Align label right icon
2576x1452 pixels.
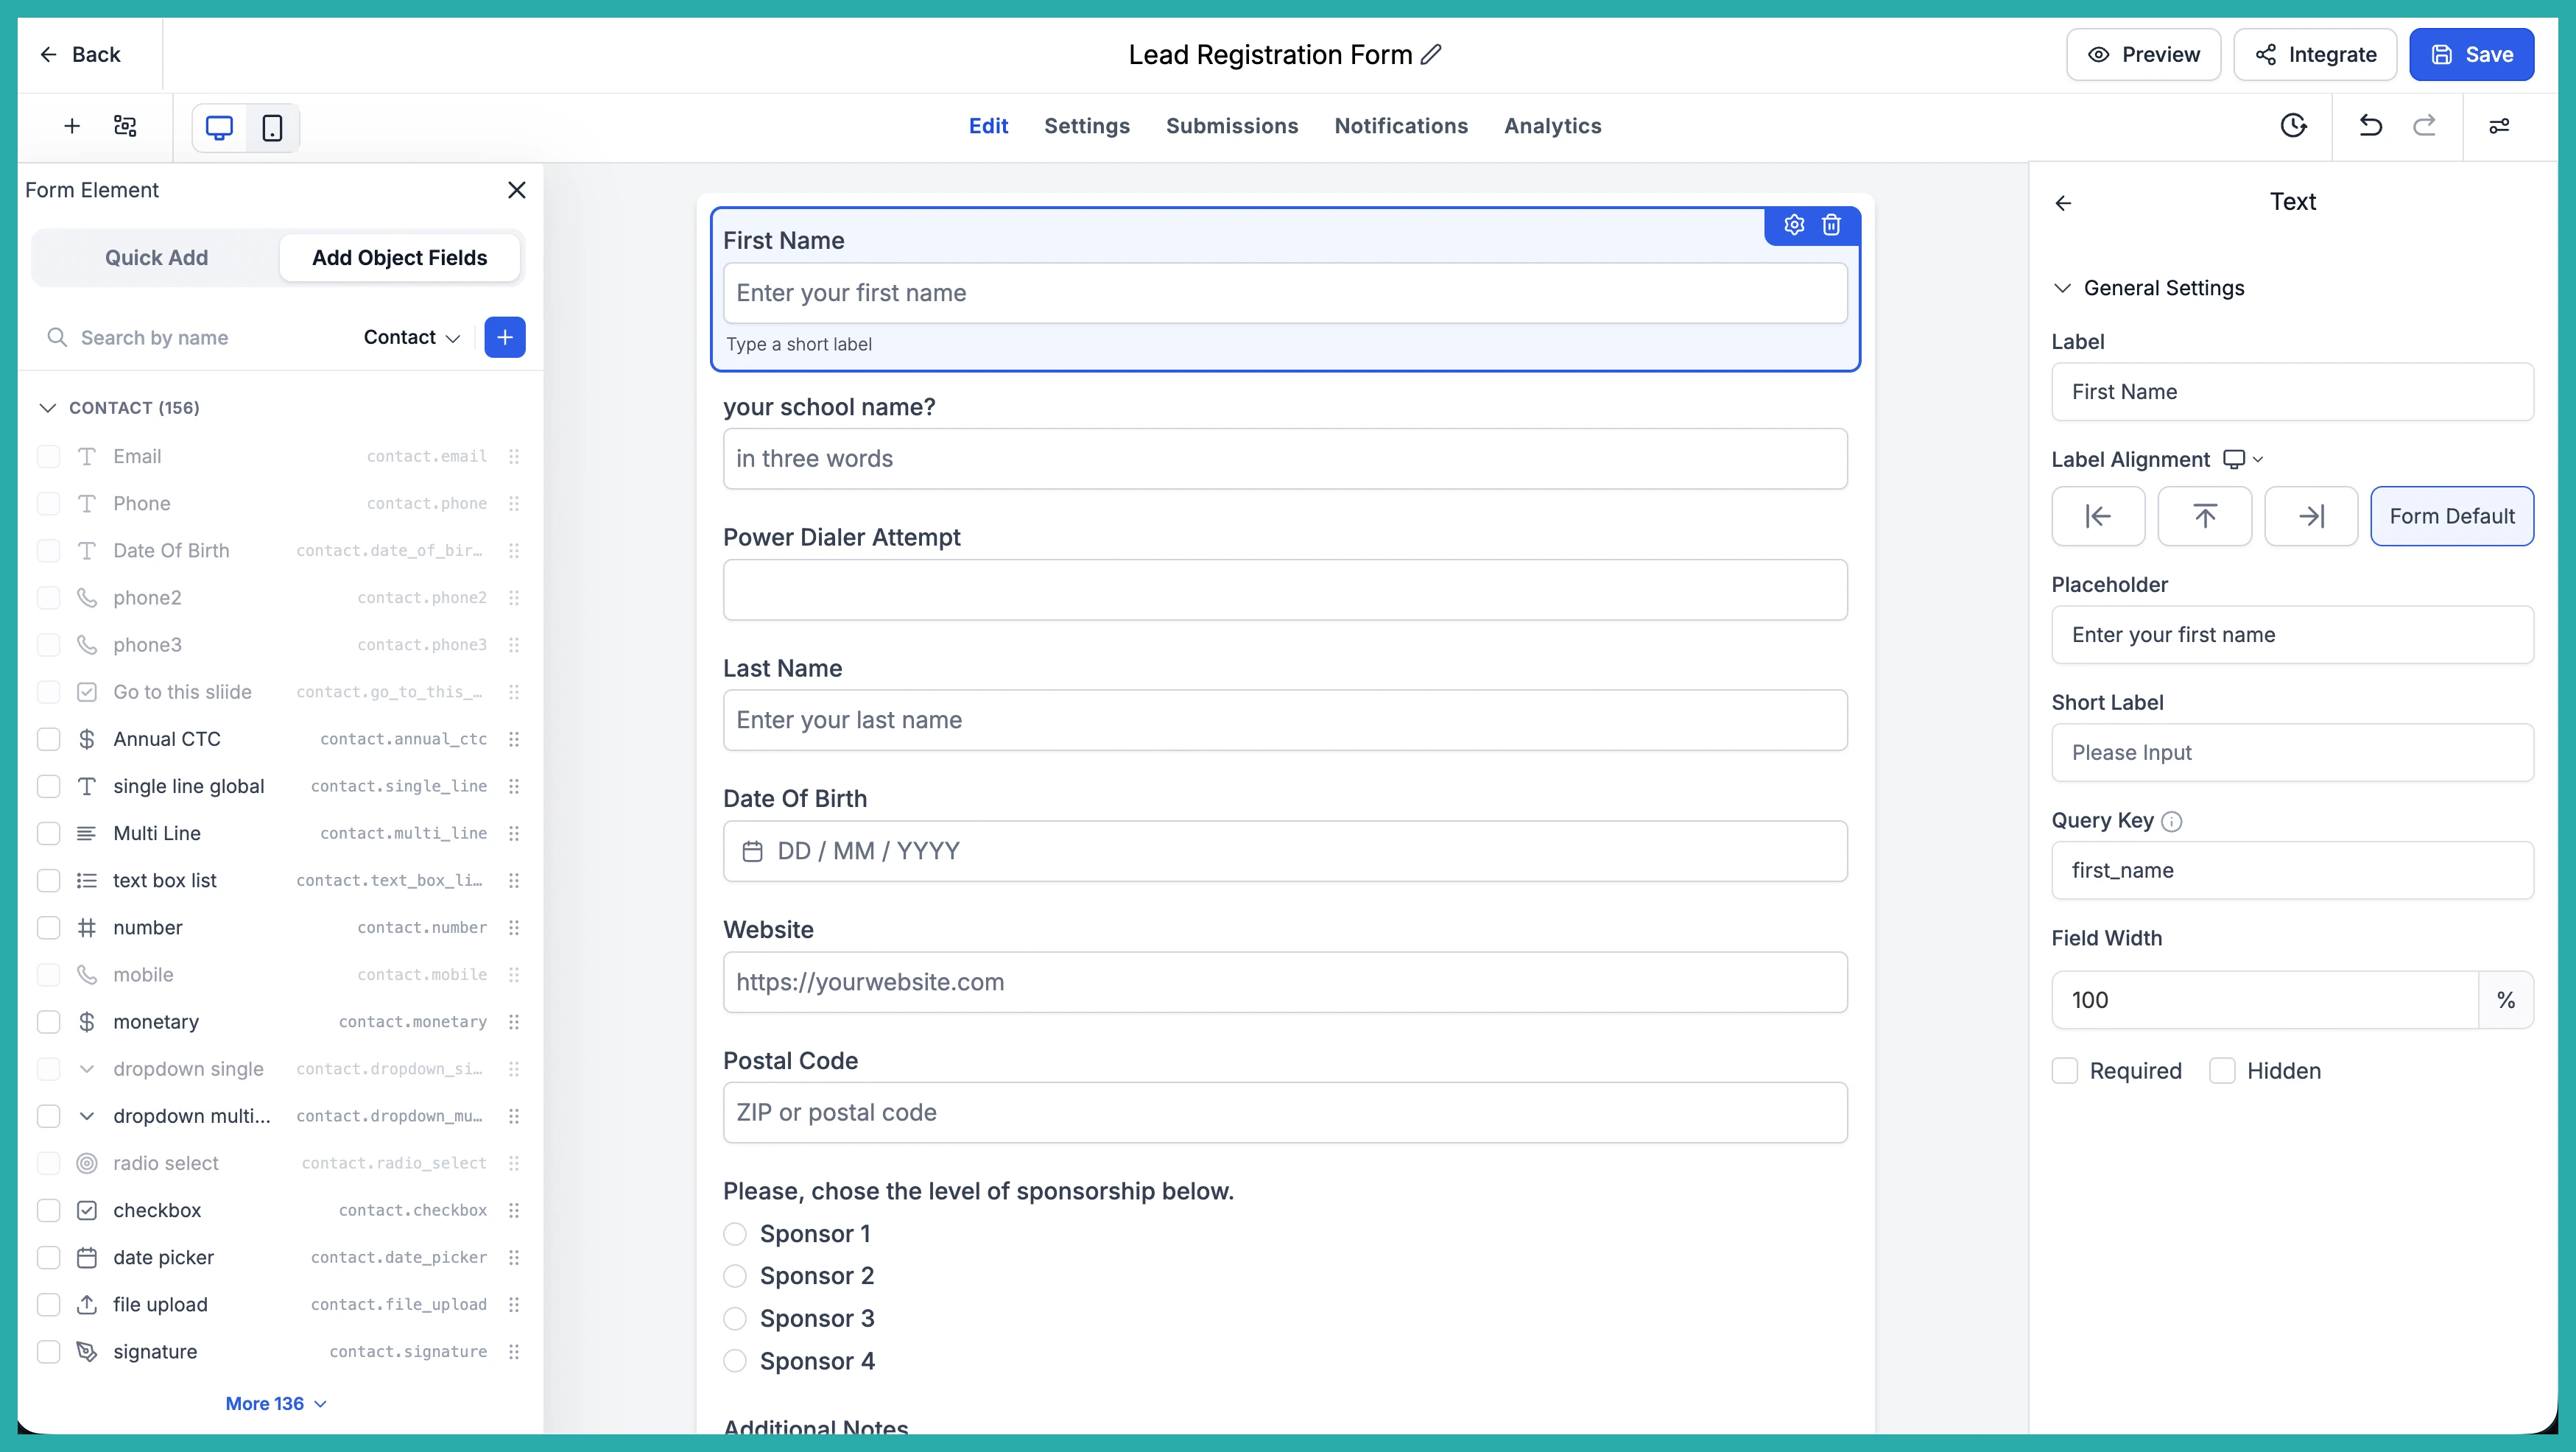click(x=2311, y=516)
